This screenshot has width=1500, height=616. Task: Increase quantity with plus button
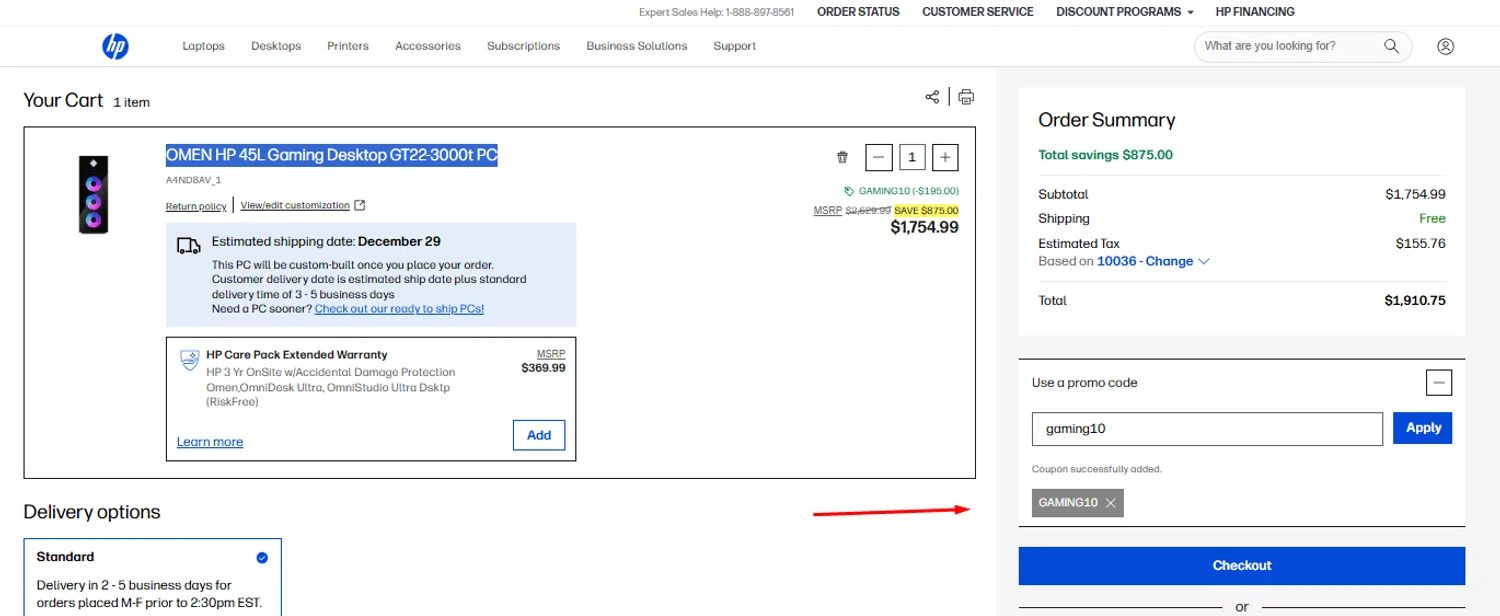[x=946, y=157]
